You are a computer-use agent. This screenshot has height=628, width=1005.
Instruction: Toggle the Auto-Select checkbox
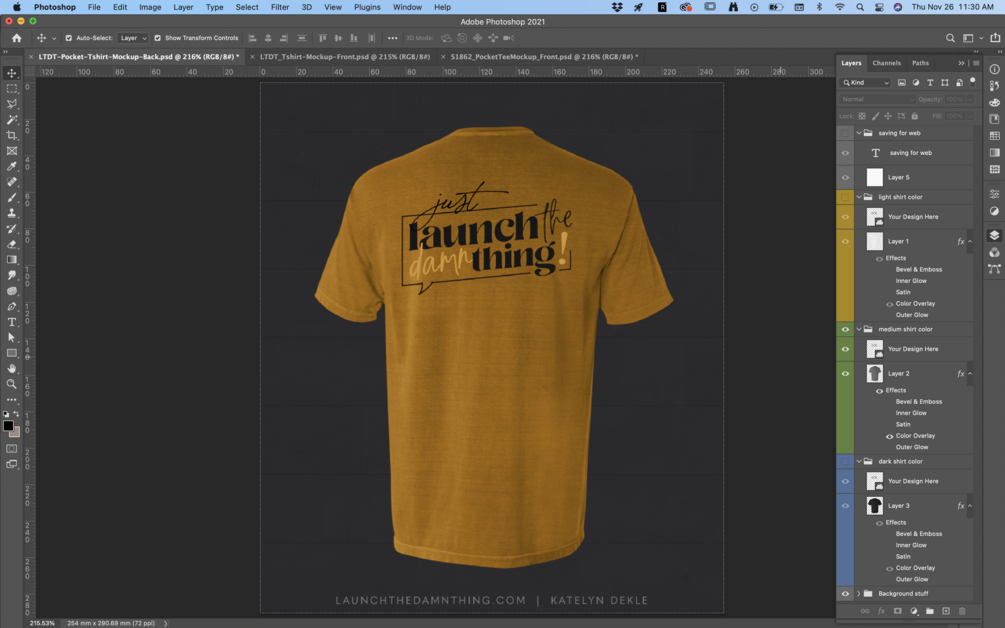pos(69,38)
